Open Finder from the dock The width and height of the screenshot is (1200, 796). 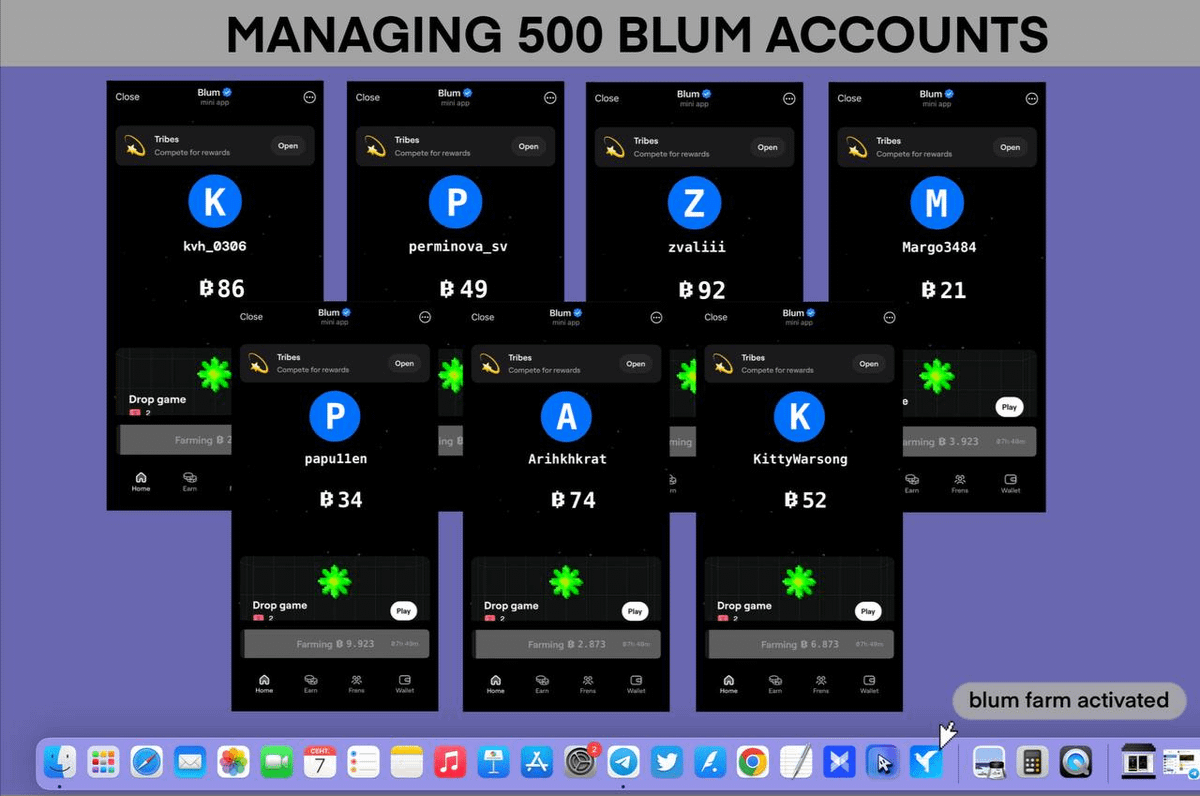(59, 763)
